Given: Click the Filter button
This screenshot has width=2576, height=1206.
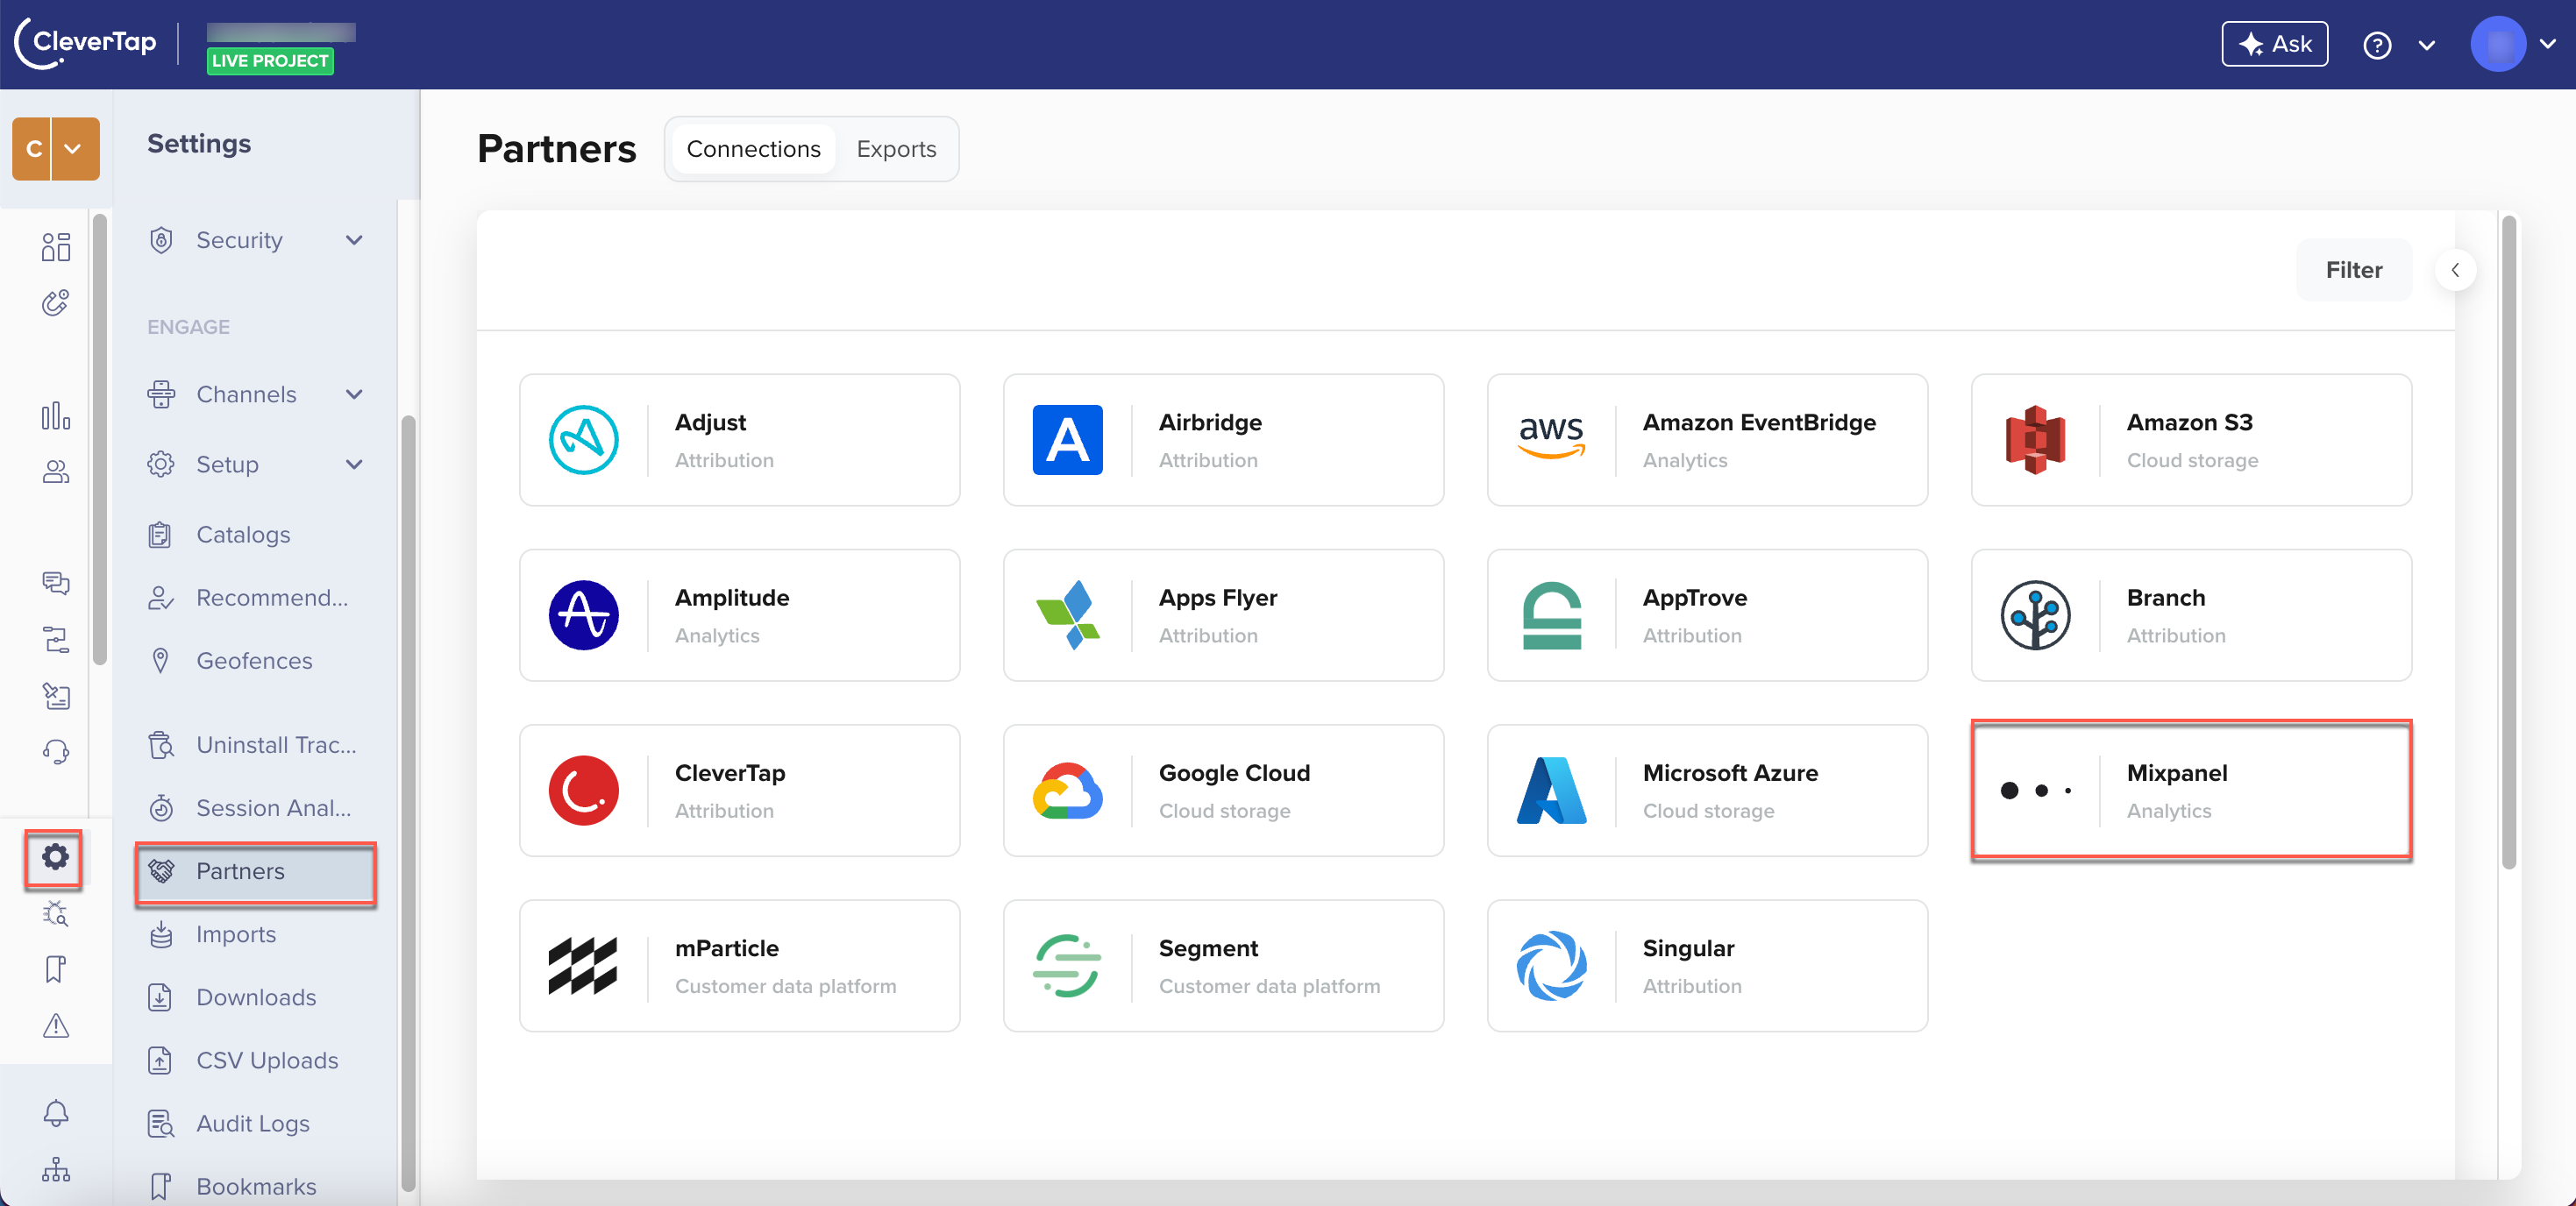Looking at the screenshot, I should [2353, 270].
